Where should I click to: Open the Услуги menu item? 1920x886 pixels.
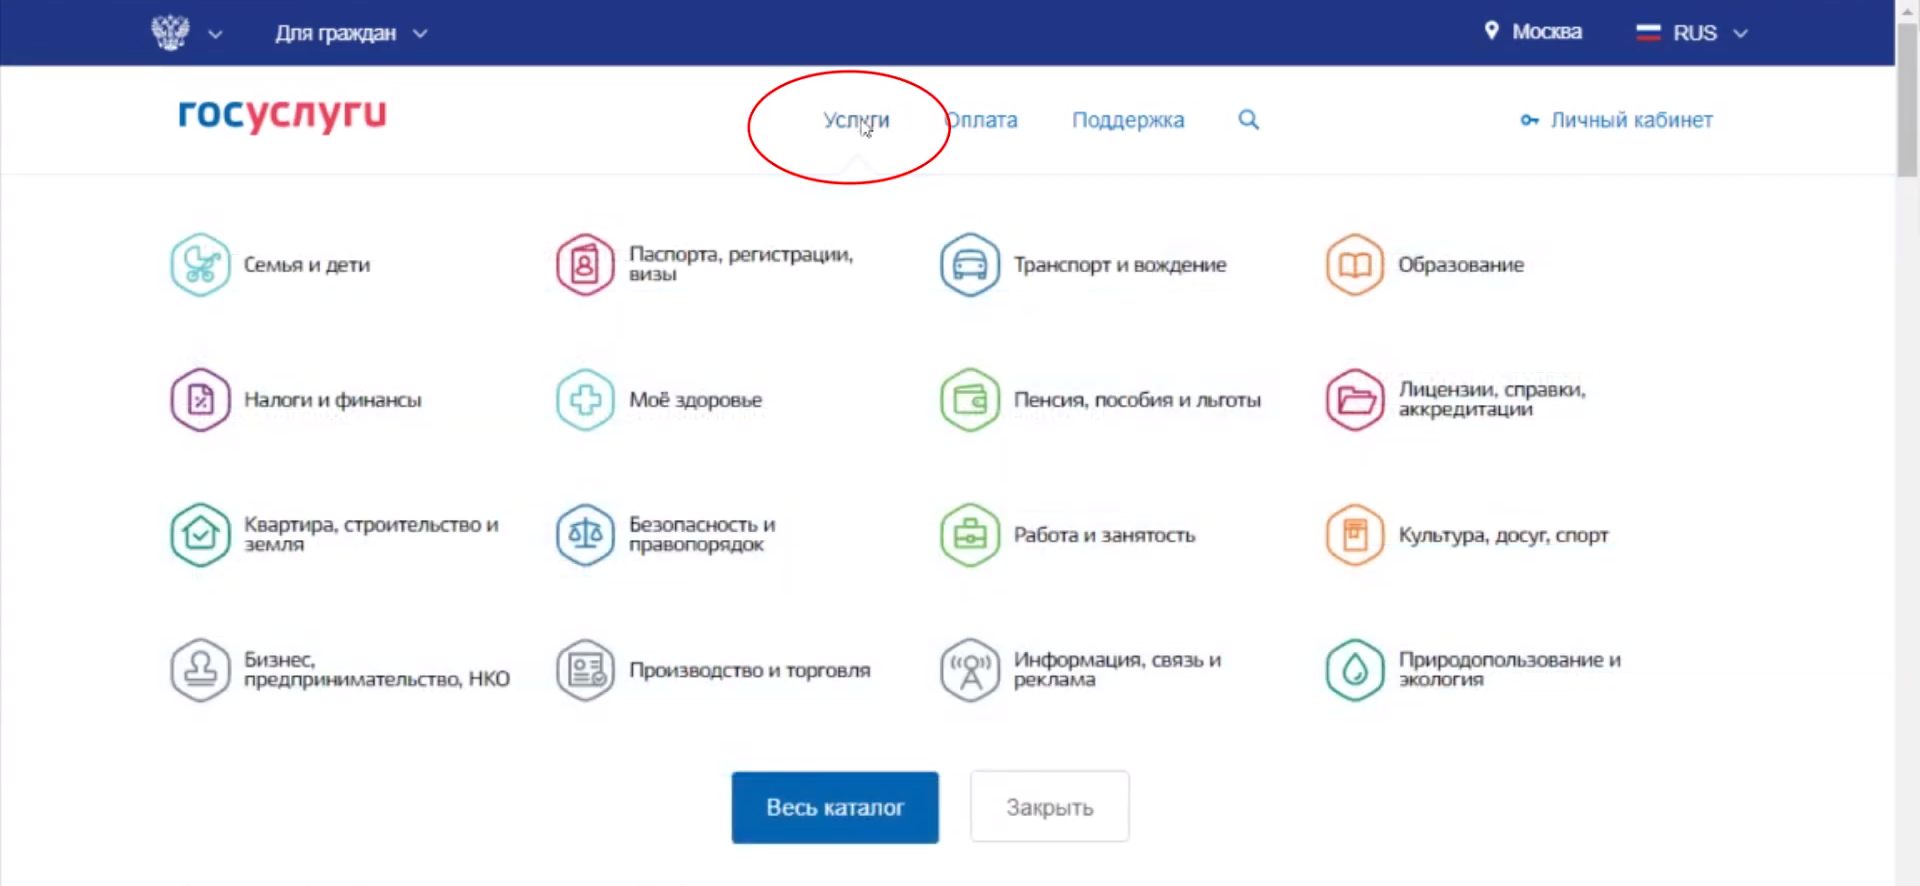tap(856, 120)
